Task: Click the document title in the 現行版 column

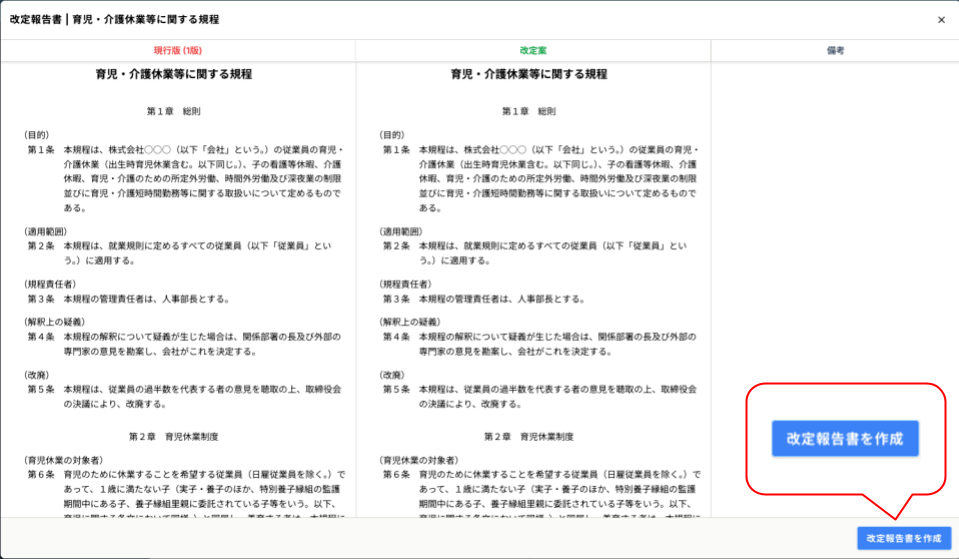Action: (173, 74)
